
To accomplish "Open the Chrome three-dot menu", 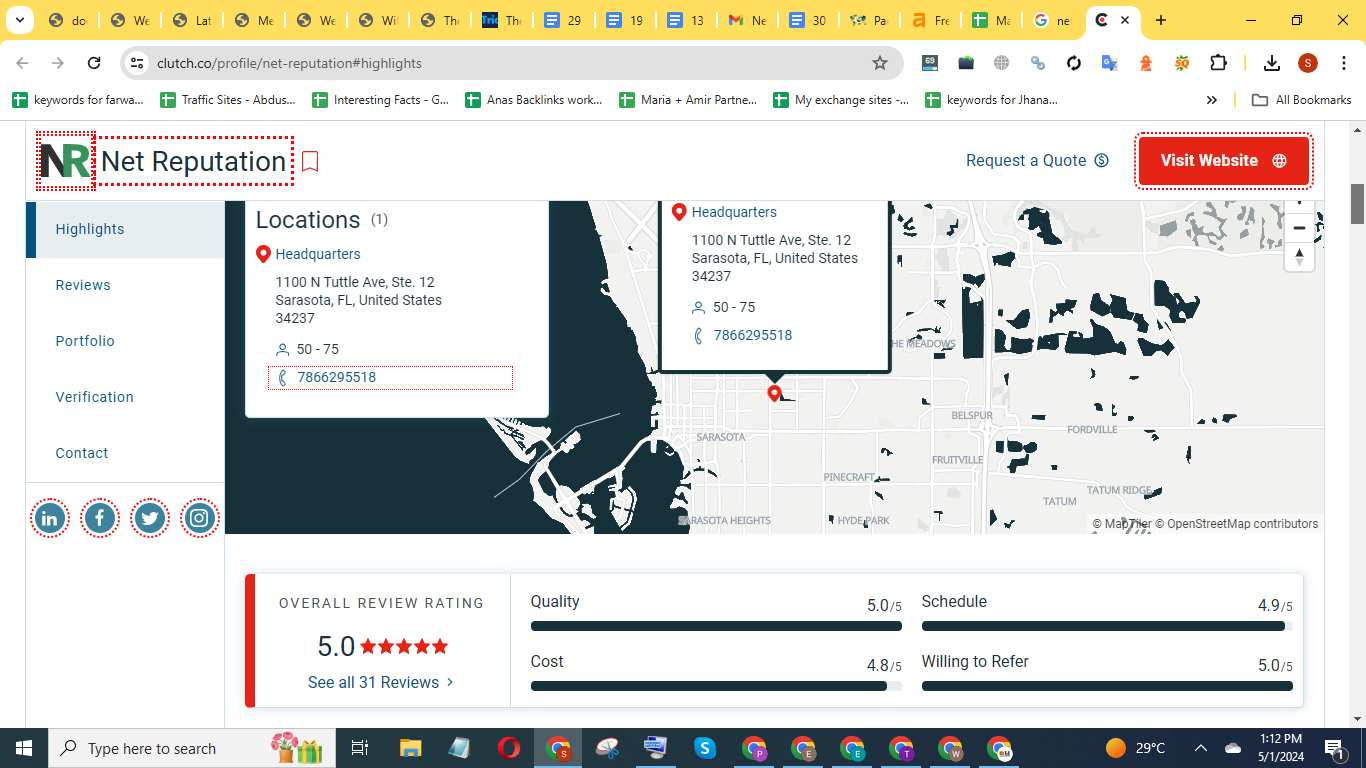I will tap(1343, 63).
